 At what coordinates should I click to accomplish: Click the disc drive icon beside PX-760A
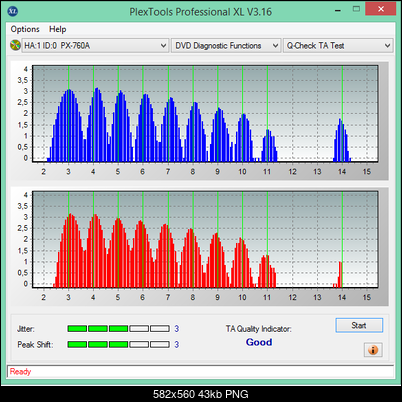point(15,45)
